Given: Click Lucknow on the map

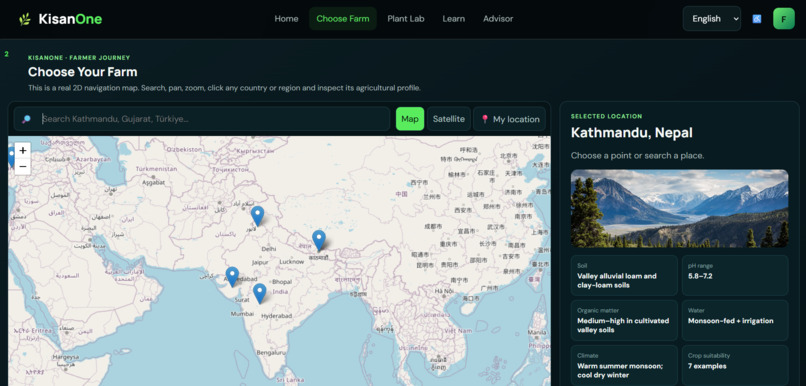Looking at the screenshot, I should [291, 262].
